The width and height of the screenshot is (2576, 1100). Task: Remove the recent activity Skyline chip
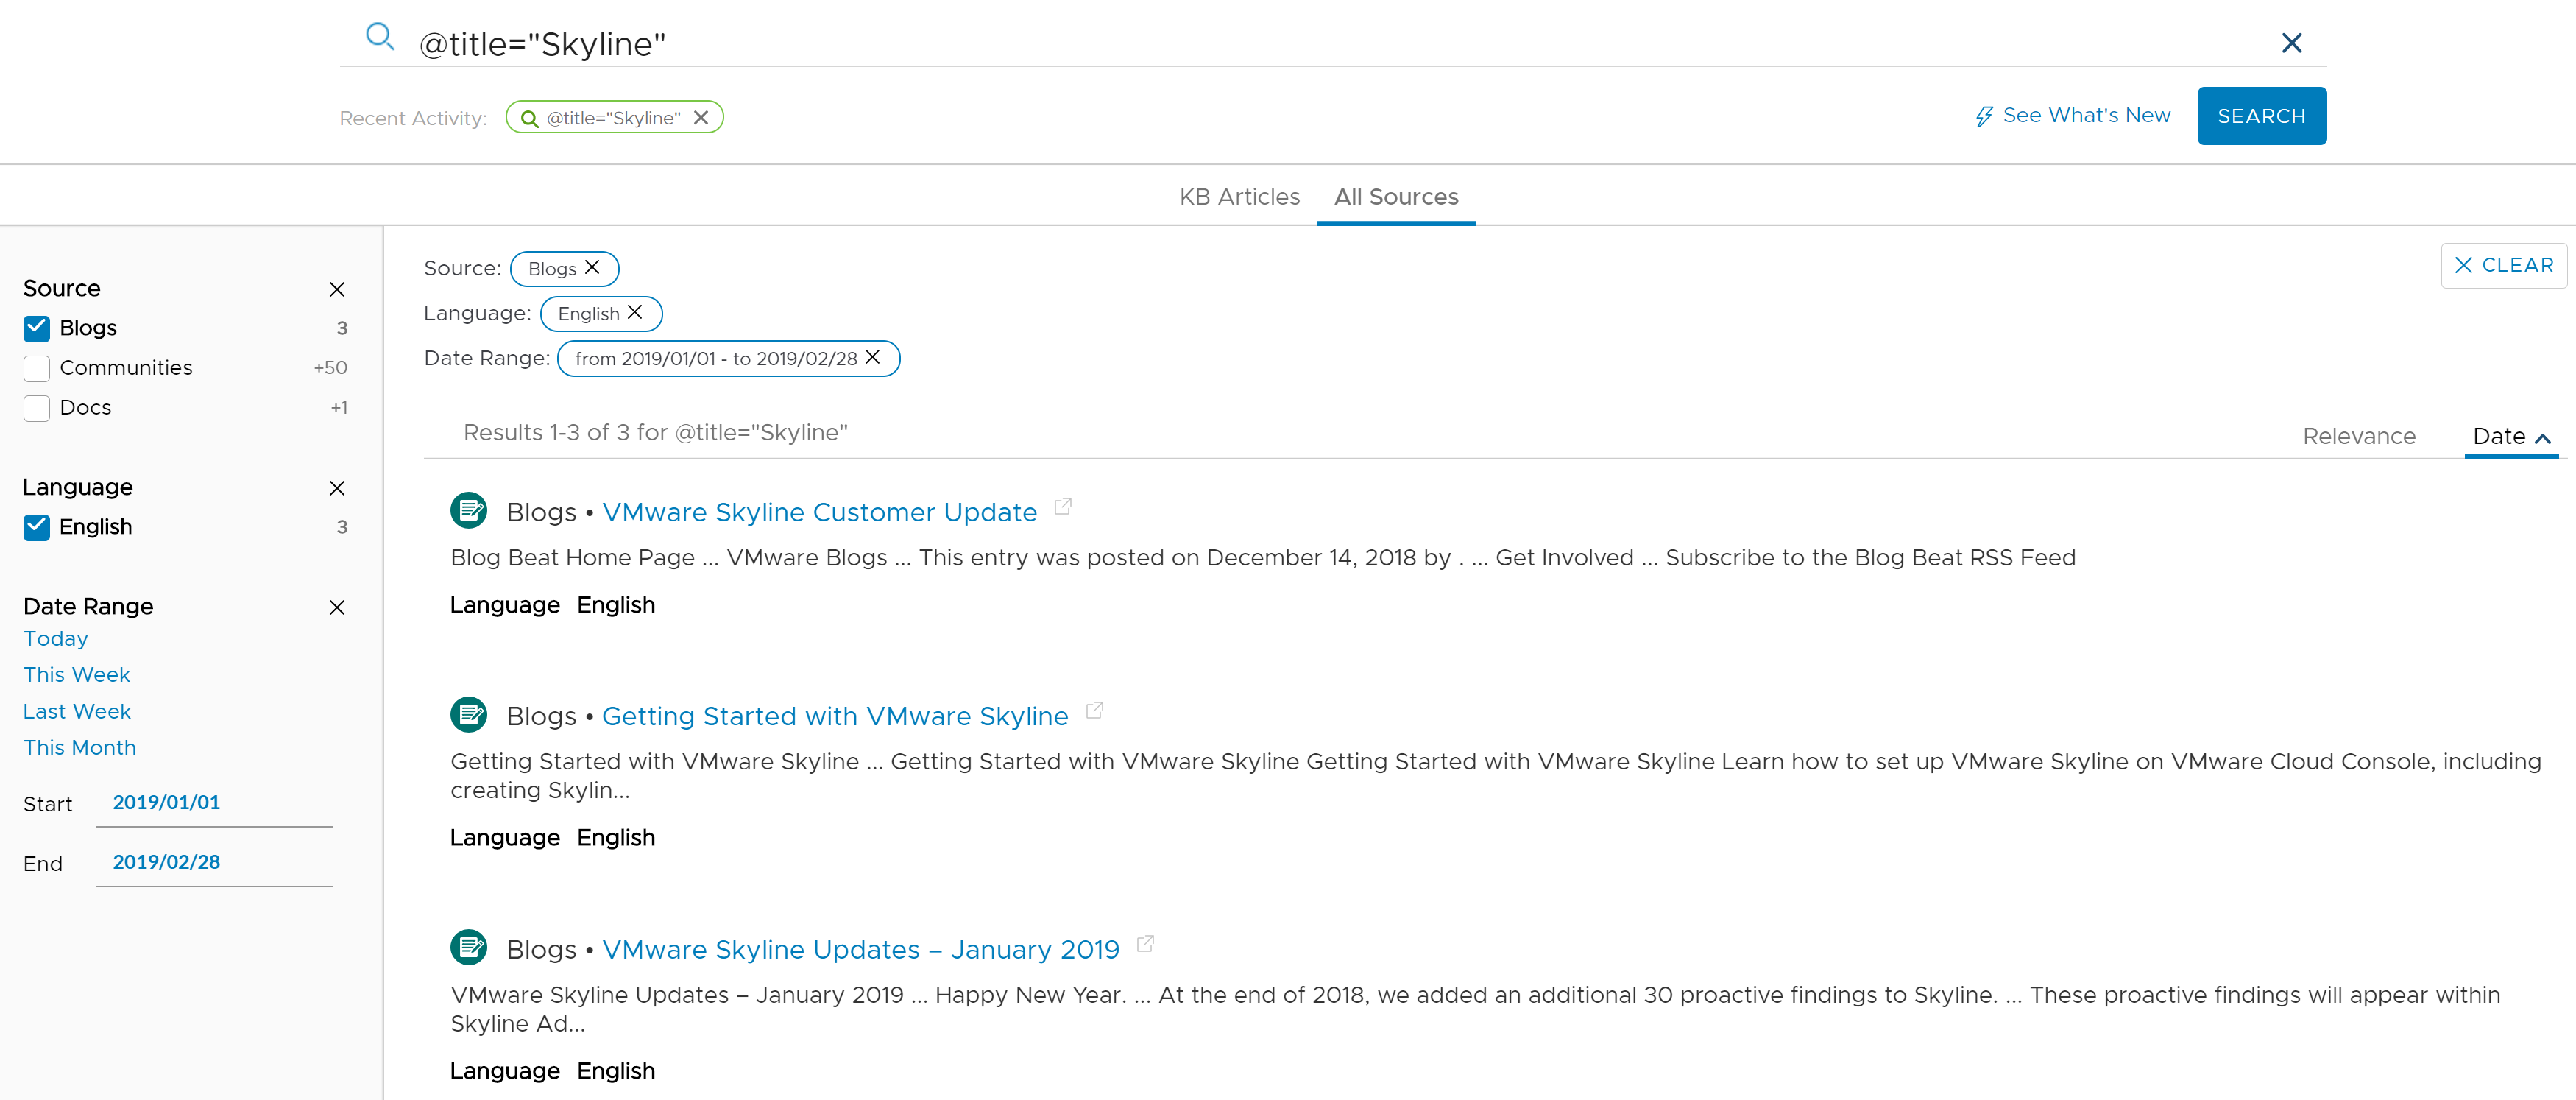click(x=701, y=117)
